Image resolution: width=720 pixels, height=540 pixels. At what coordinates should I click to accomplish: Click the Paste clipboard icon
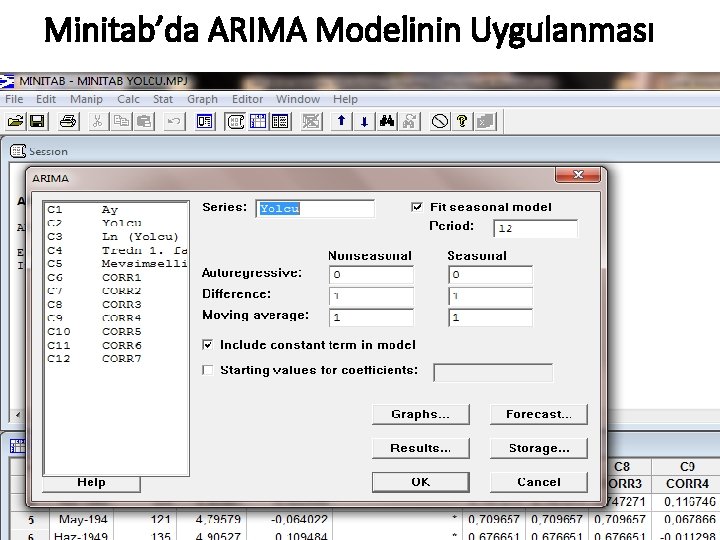click(x=144, y=121)
